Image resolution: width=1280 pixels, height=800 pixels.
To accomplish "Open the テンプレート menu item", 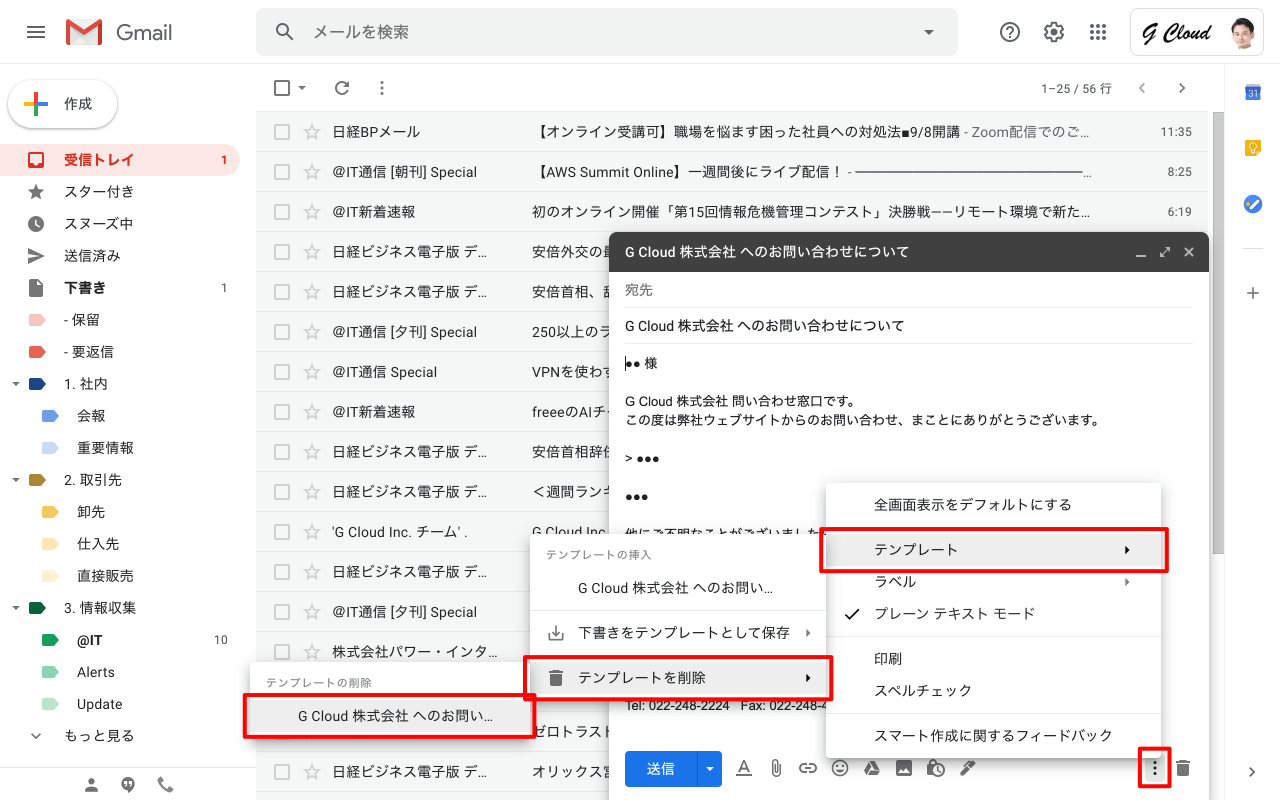I will pos(993,550).
